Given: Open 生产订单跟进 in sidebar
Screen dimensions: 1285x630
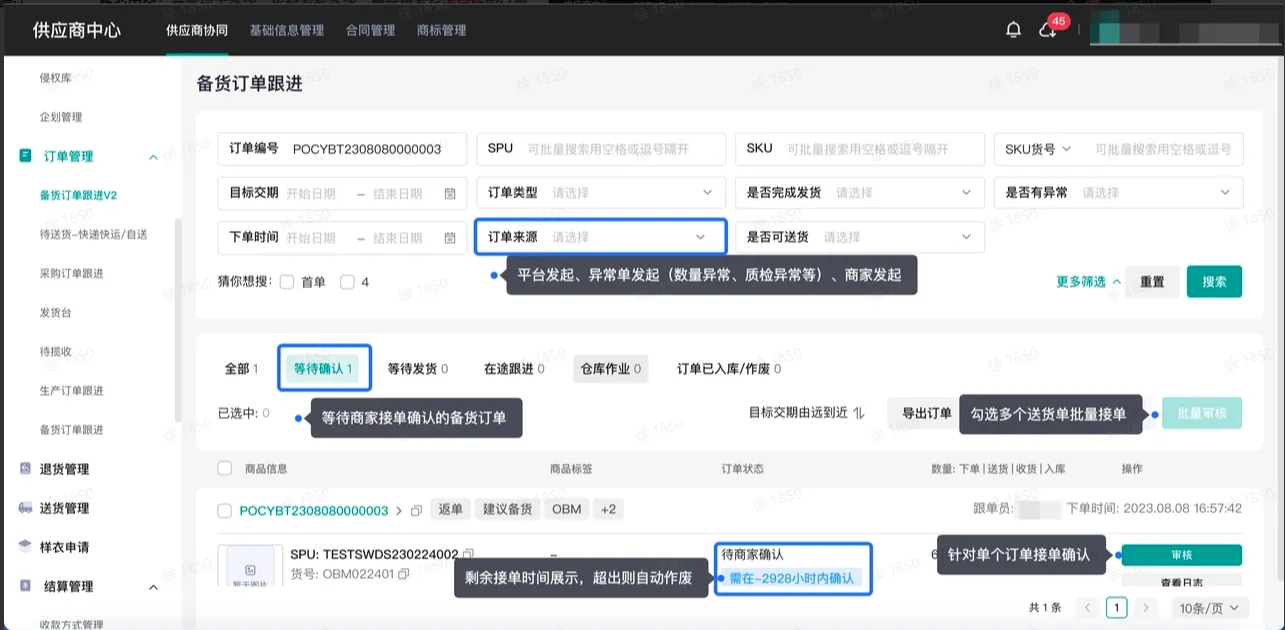Looking at the screenshot, I should (x=71, y=391).
